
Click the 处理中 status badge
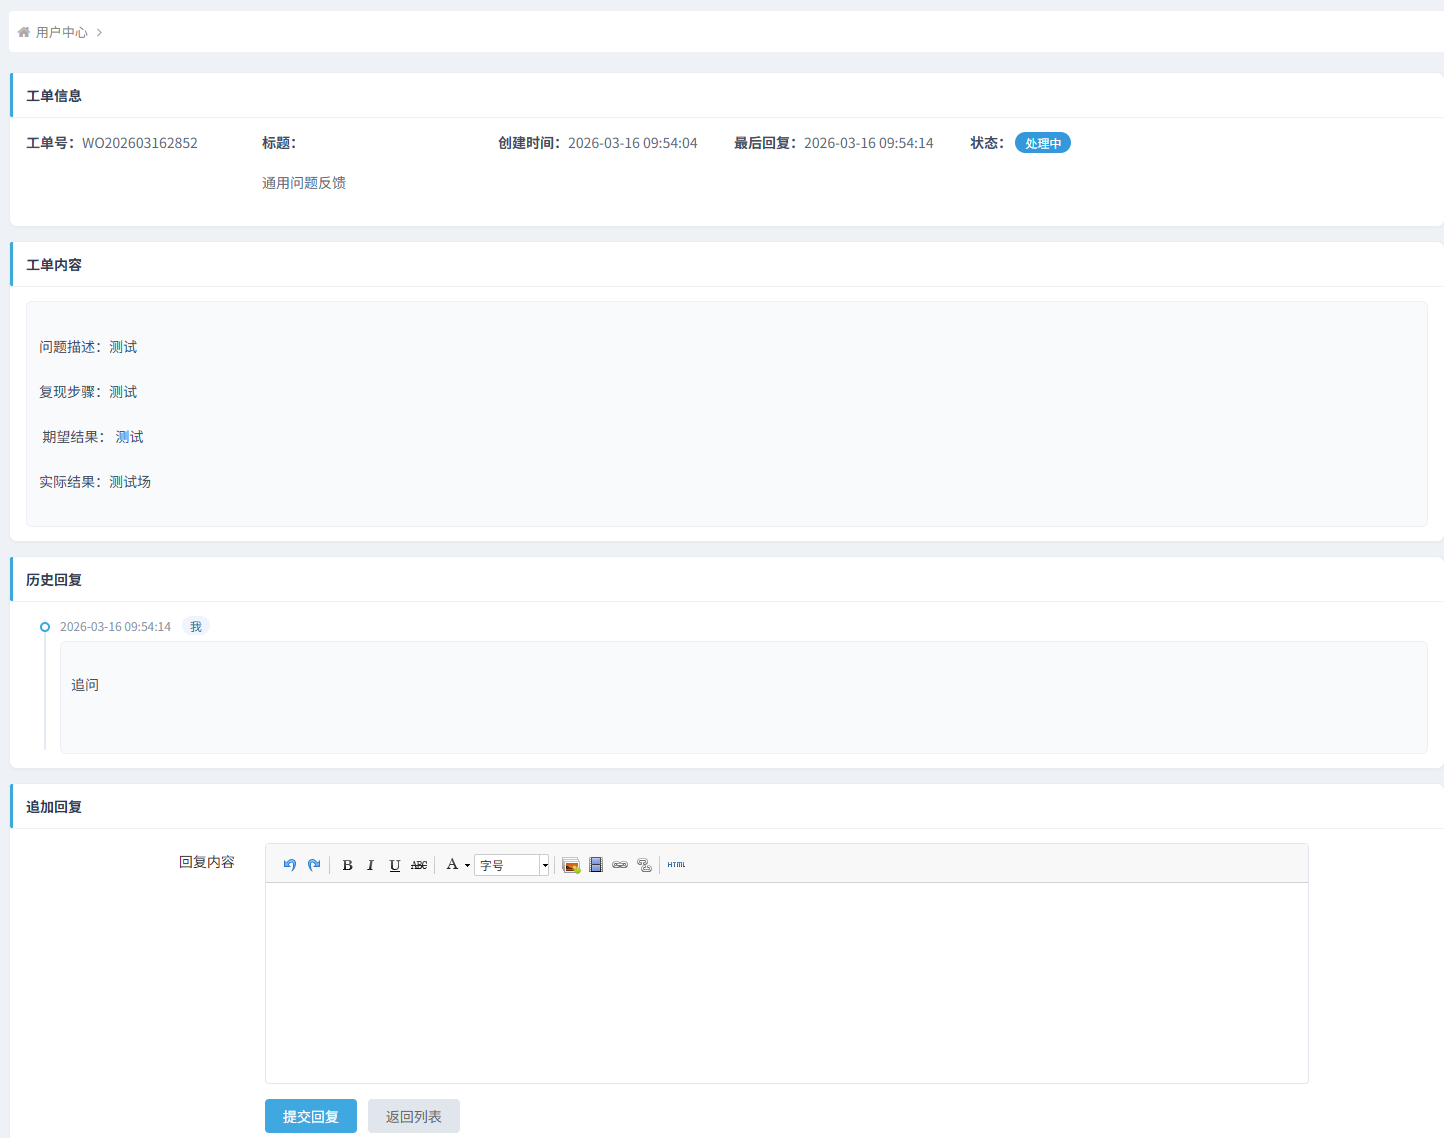1042,143
